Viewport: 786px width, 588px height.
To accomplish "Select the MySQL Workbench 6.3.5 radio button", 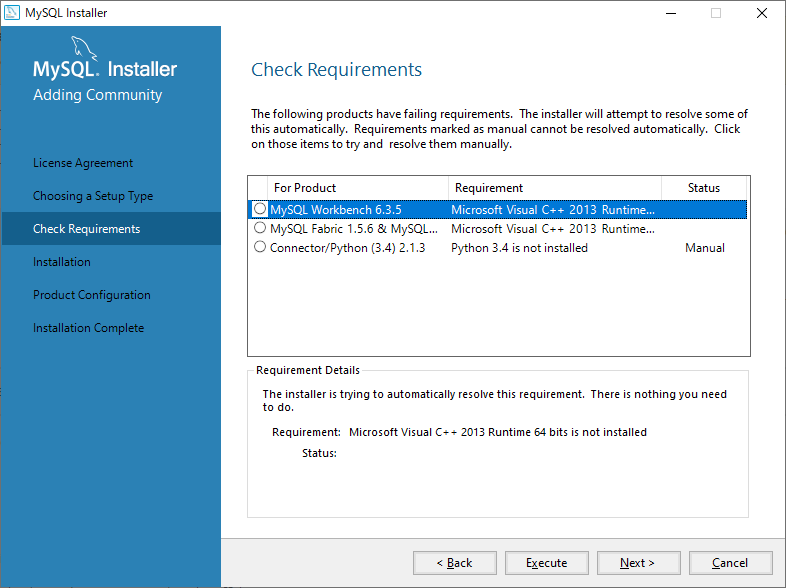I will point(260,210).
